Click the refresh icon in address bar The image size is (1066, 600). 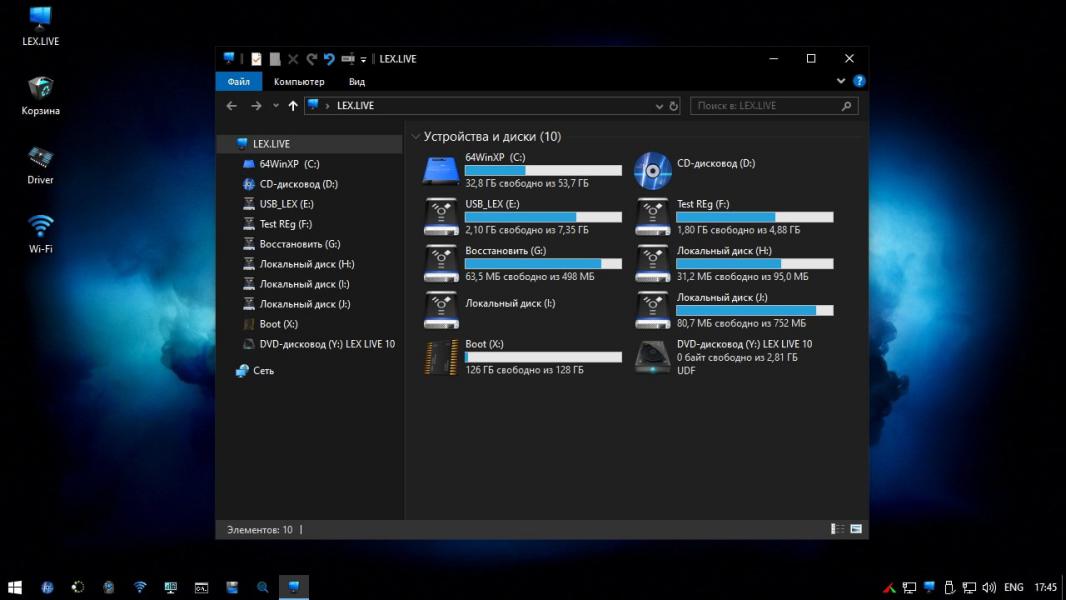(x=673, y=106)
